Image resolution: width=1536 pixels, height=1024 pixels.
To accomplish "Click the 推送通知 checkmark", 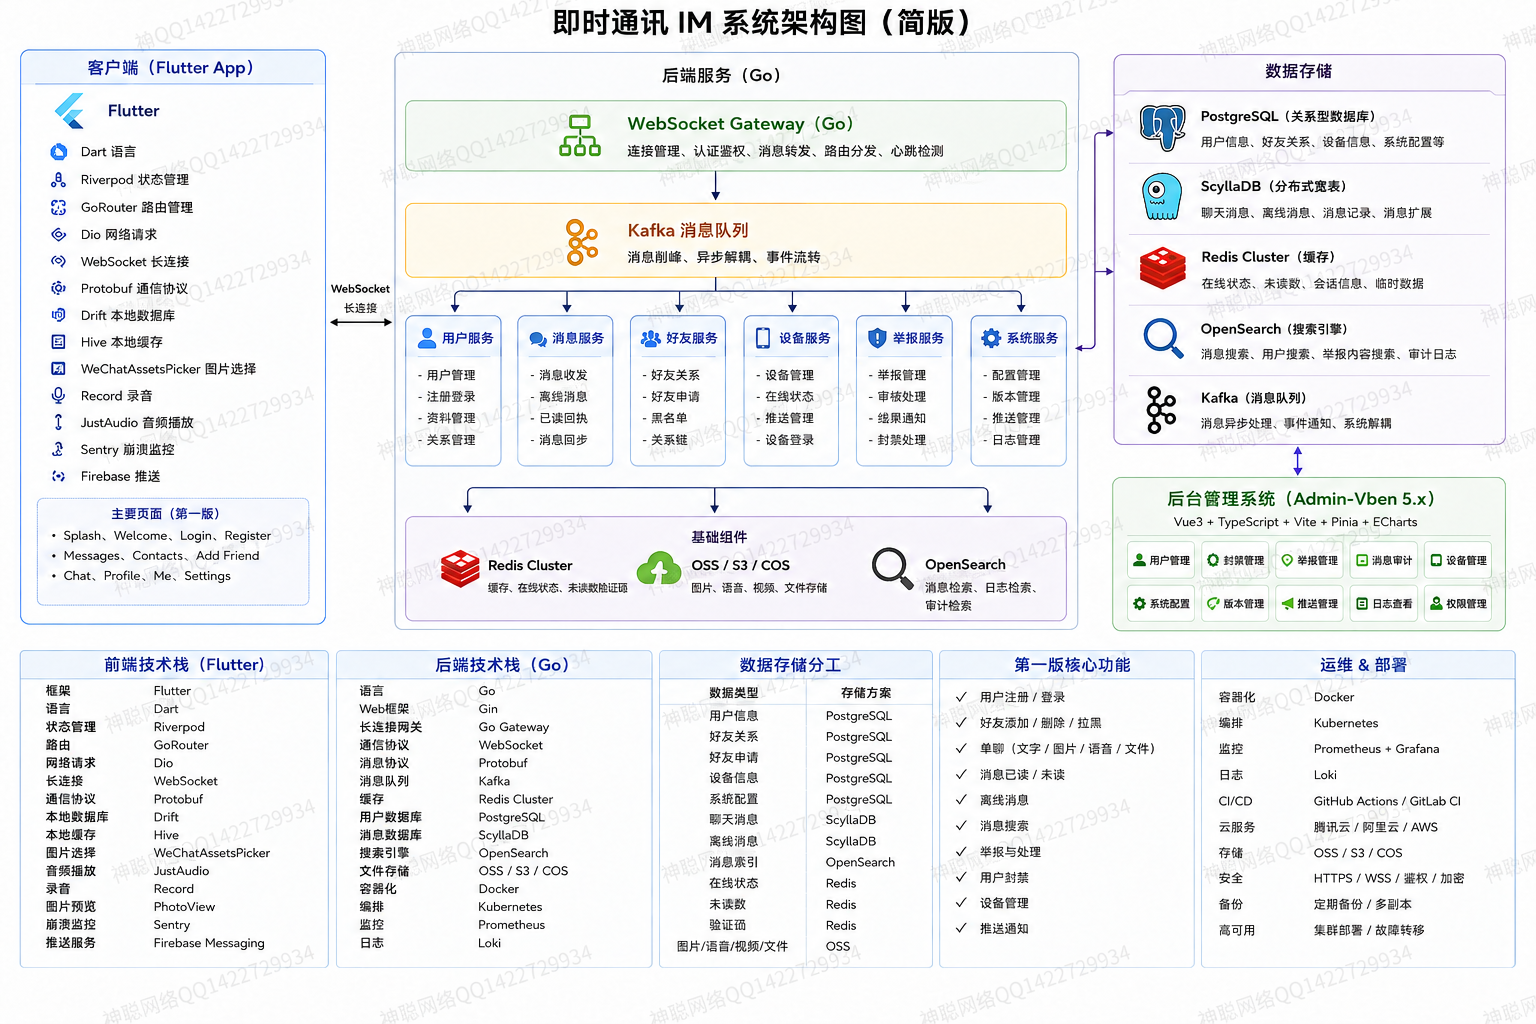I will click(x=961, y=928).
